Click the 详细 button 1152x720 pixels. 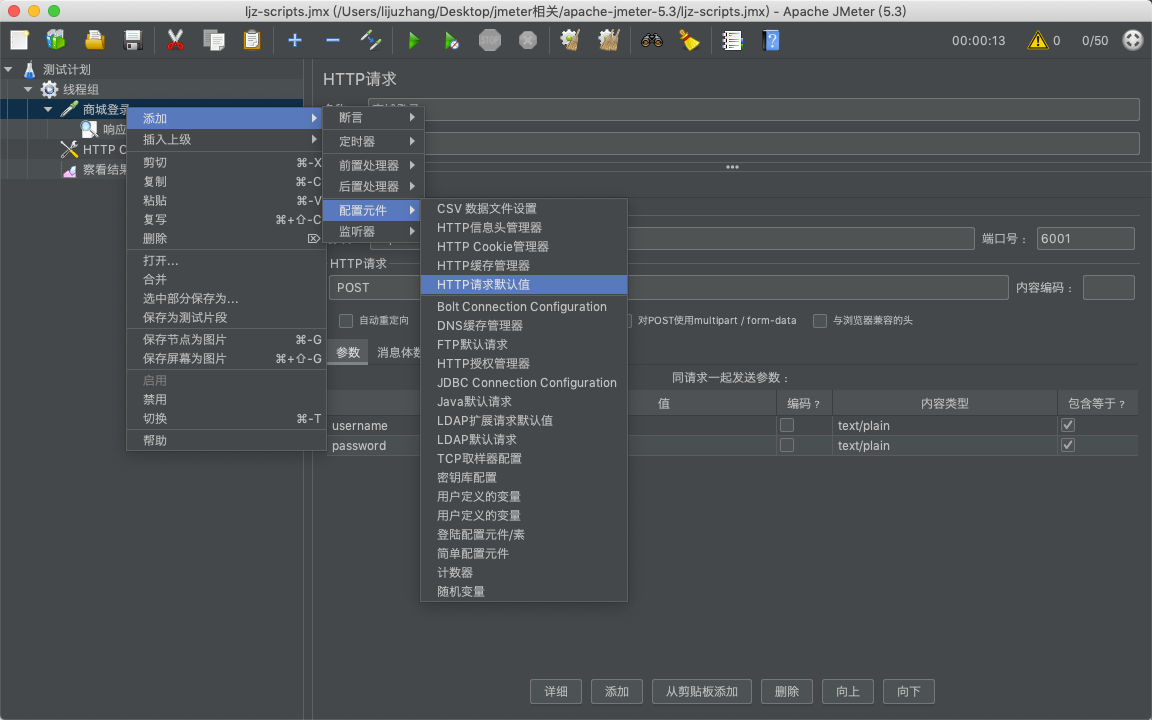coord(556,691)
